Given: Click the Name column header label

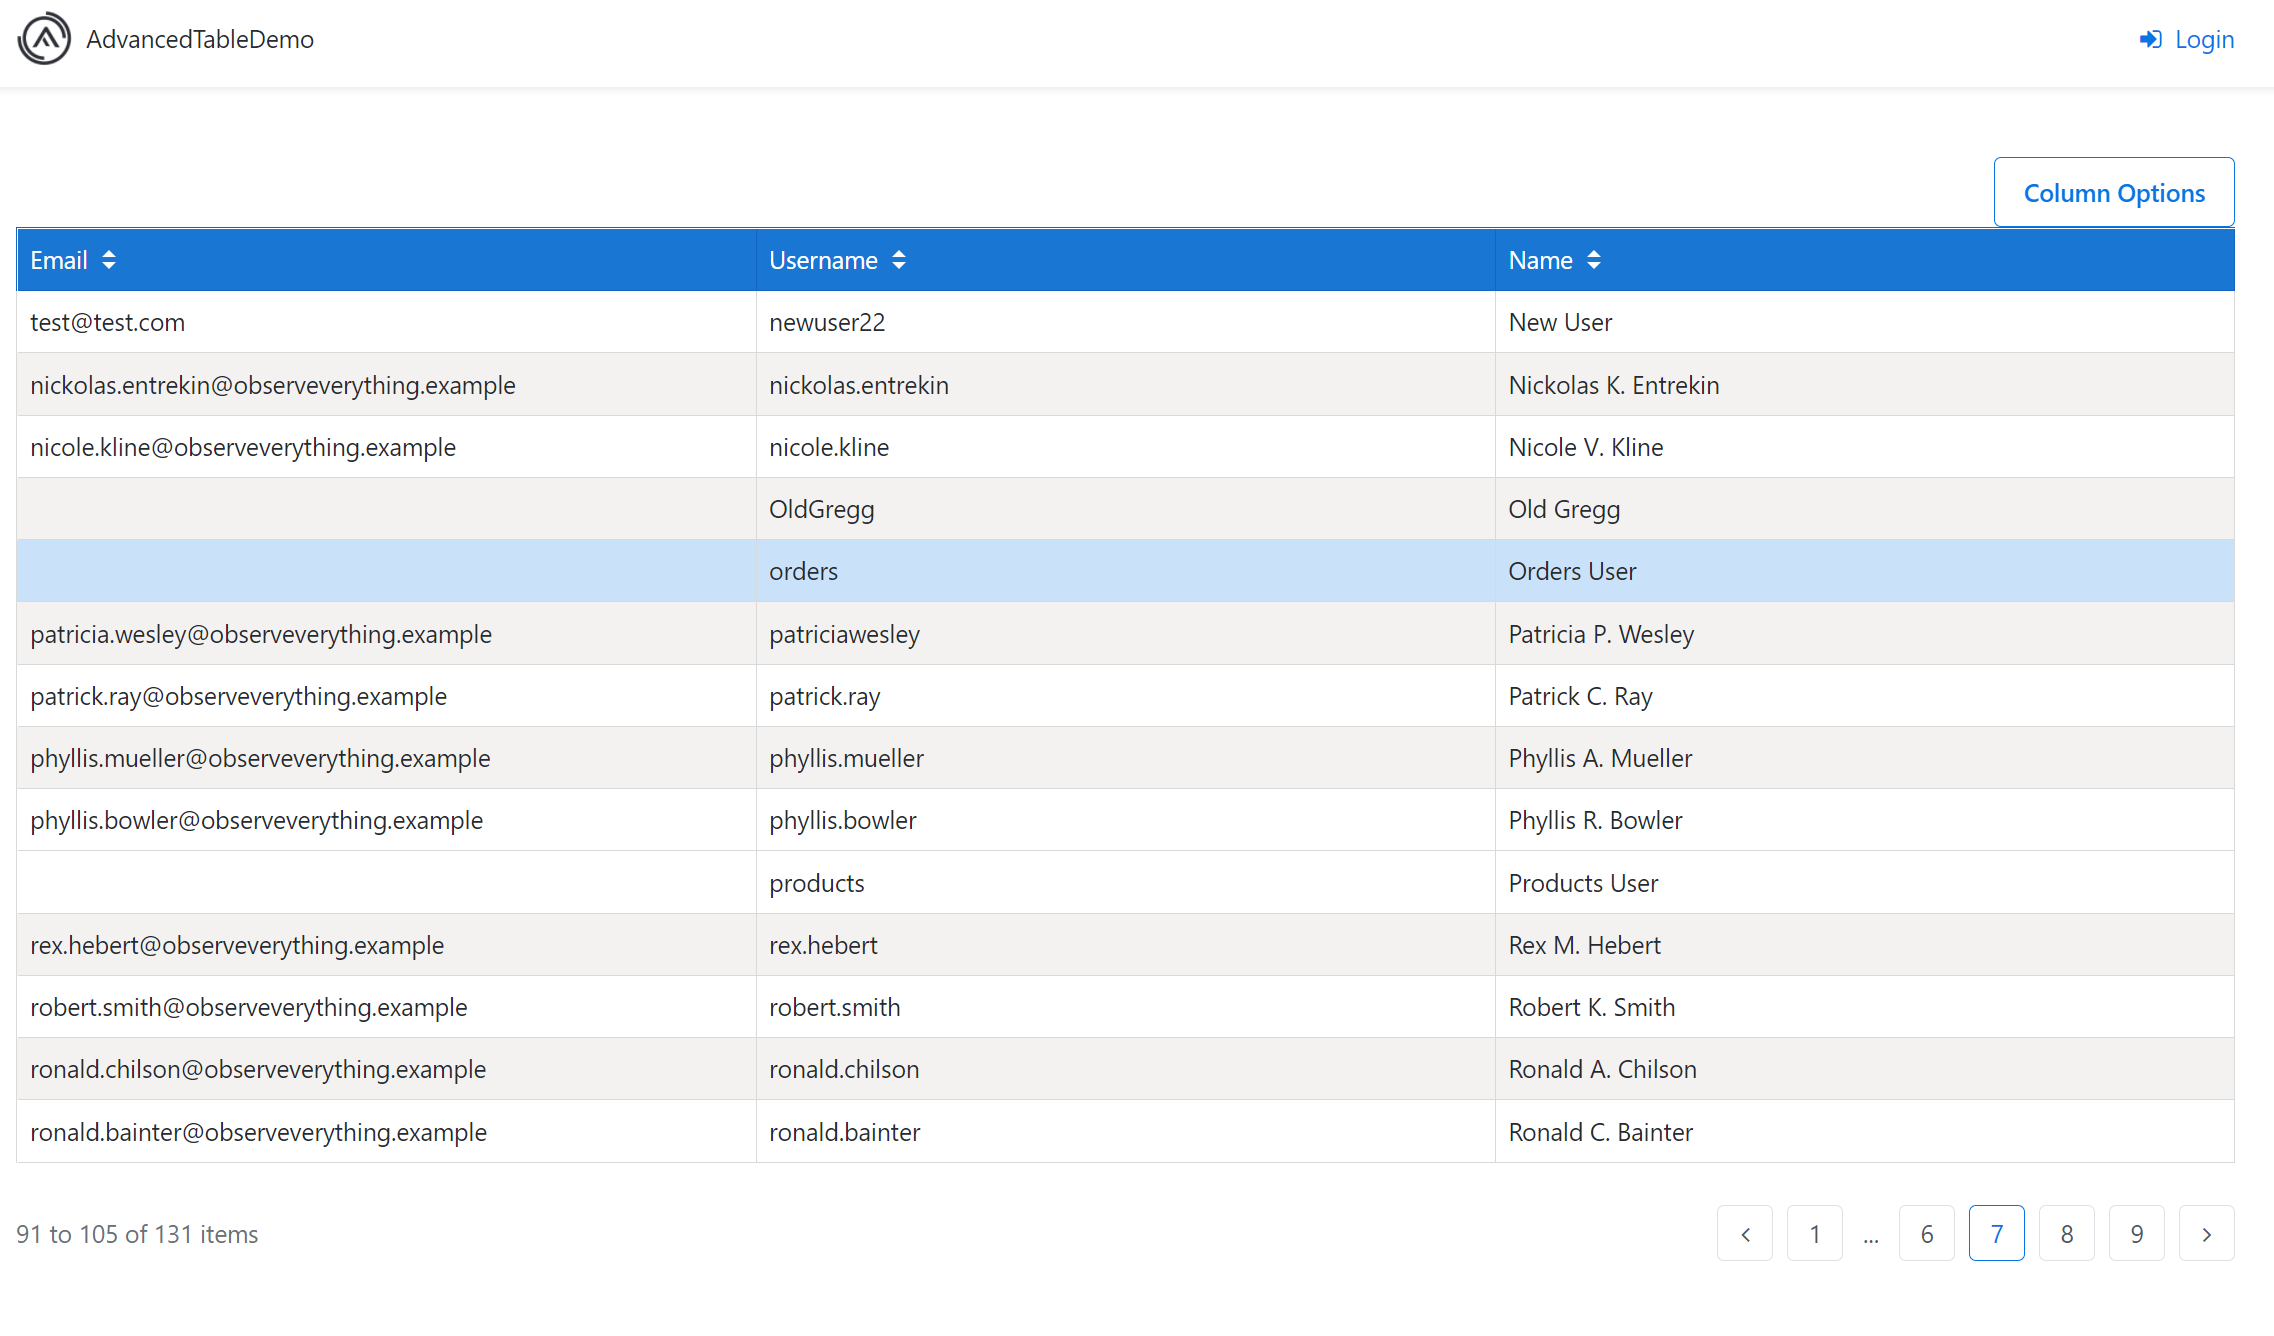Looking at the screenshot, I should pos(1540,260).
